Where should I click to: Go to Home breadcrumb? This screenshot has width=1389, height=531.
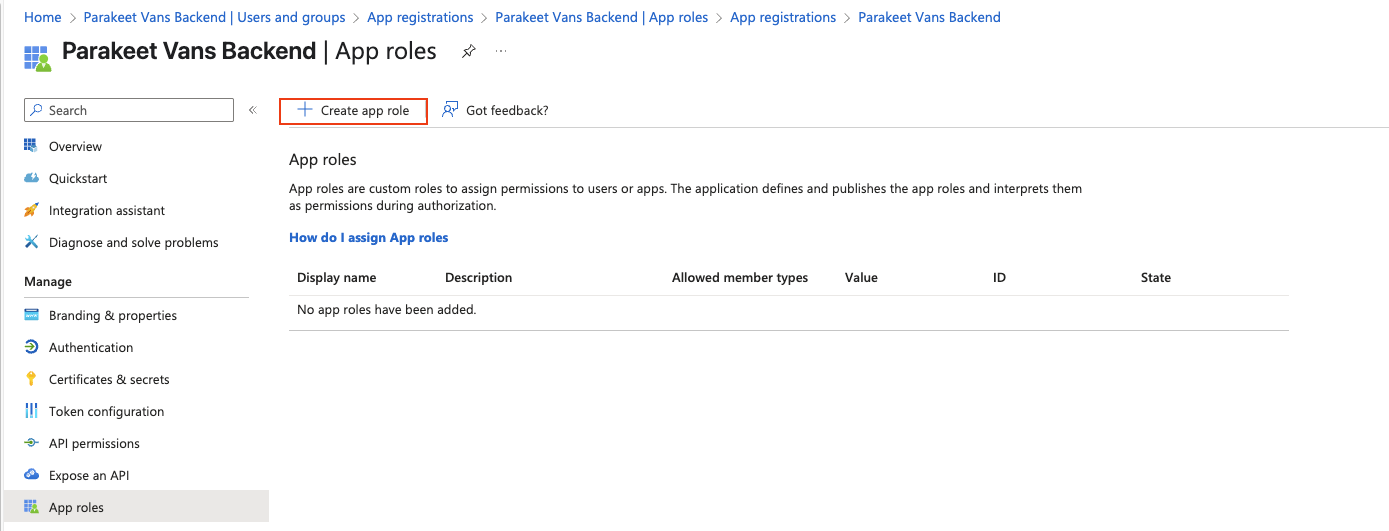(42, 17)
